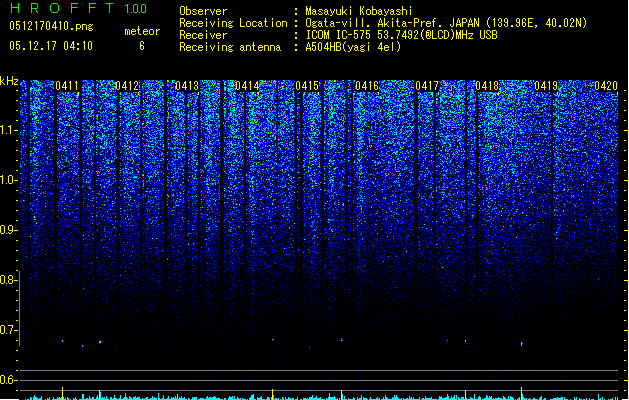The height and width of the screenshot is (400, 629).
Task: Click the 0.6 kHz axis label
Action: point(8,380)
